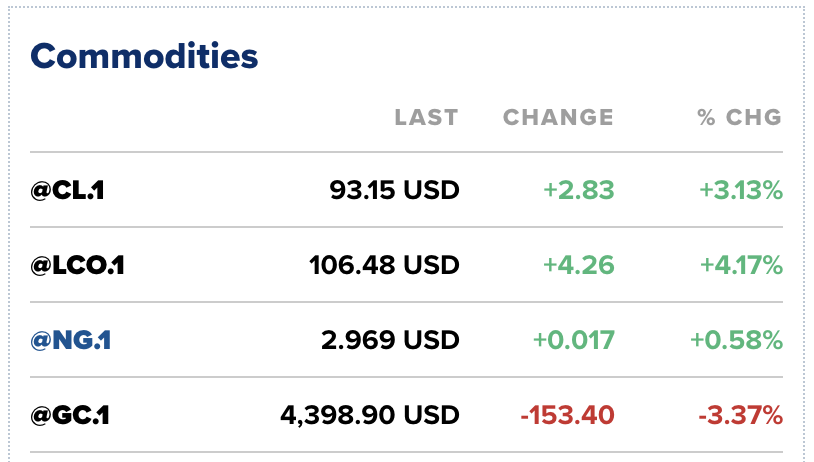Open the @NG.1 natural gas link
Screen dimensions: 814x462
(71, 341)
